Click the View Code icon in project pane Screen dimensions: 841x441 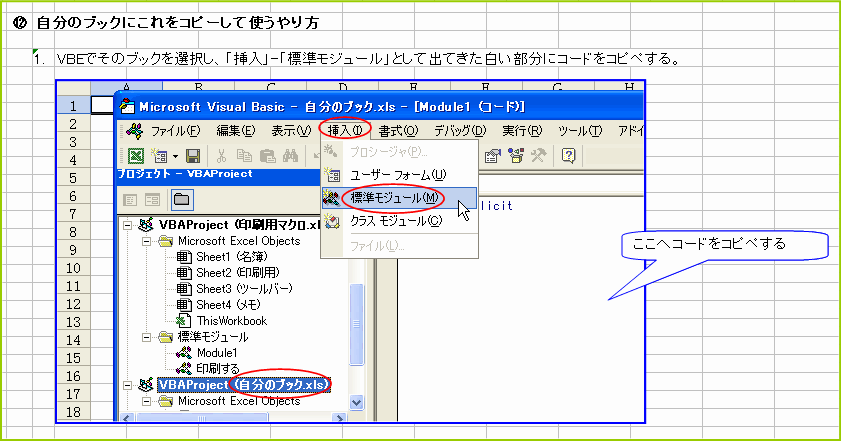[130, 200]
